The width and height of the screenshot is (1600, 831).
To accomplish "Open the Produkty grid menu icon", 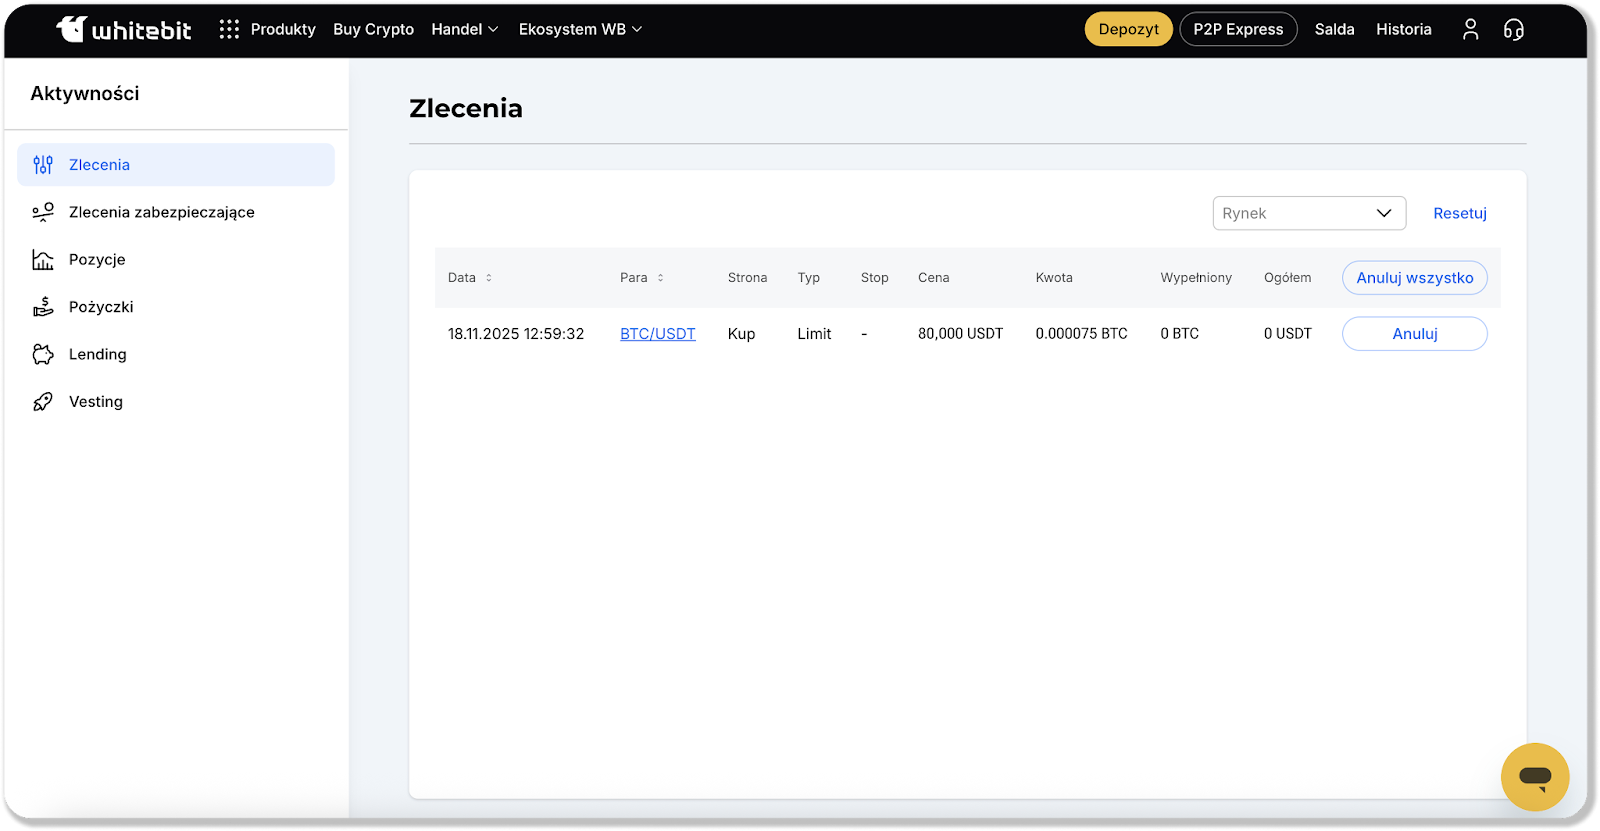I will 229,30.
